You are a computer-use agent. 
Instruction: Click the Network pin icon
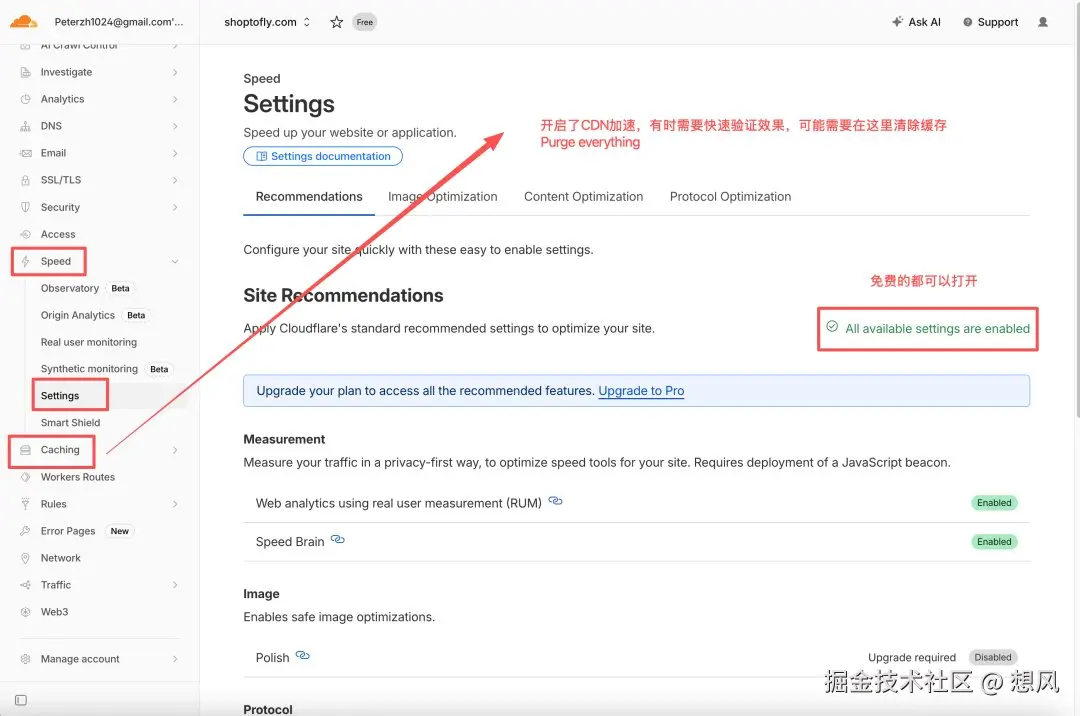coord(25,558)
